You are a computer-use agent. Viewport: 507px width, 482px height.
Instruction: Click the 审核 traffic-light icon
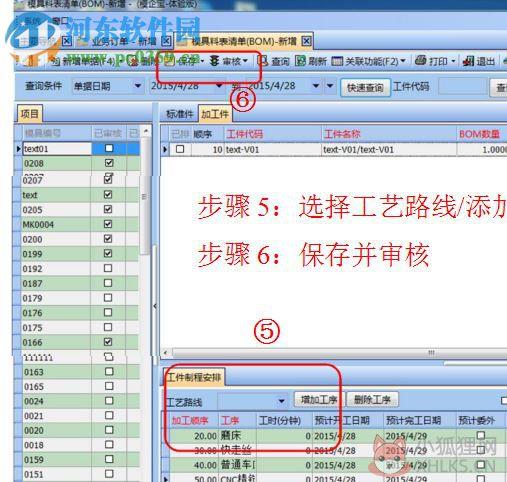coord(214,61)
